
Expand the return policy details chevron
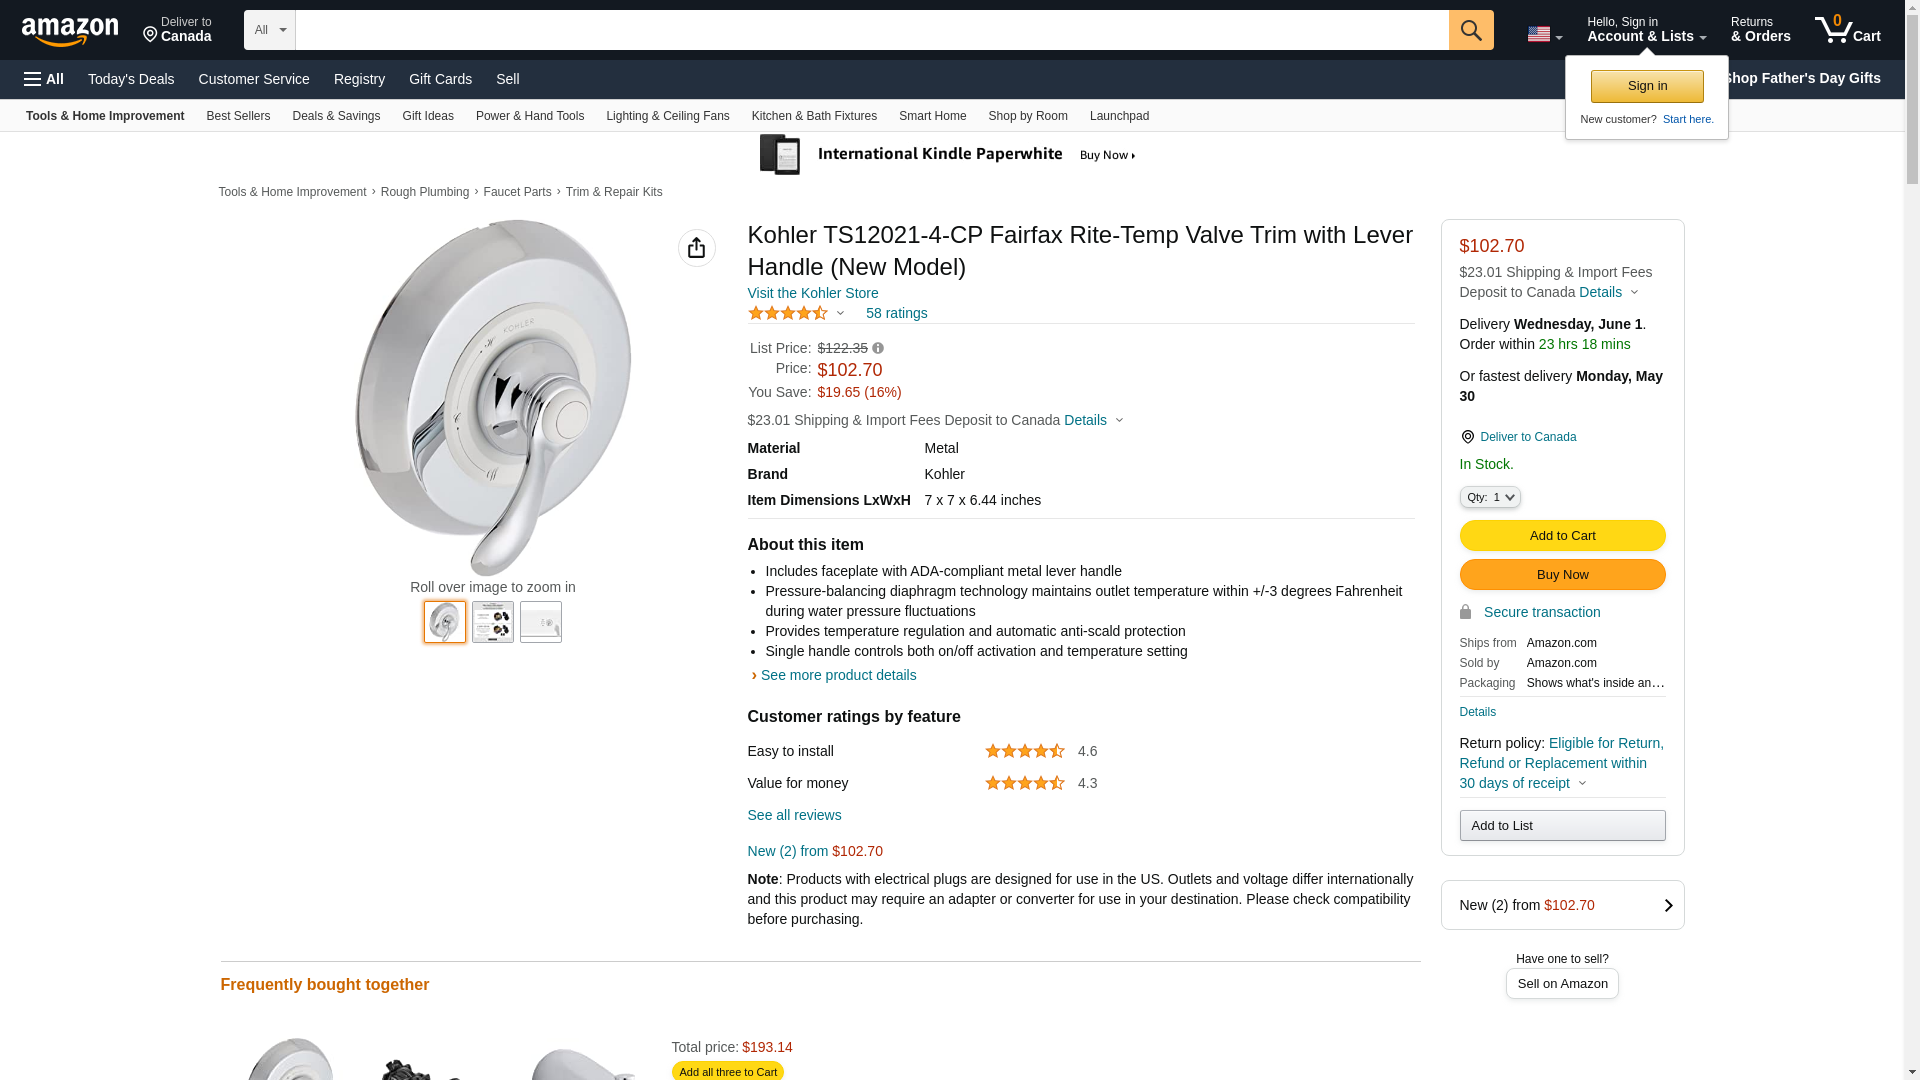pos(1582,783)
